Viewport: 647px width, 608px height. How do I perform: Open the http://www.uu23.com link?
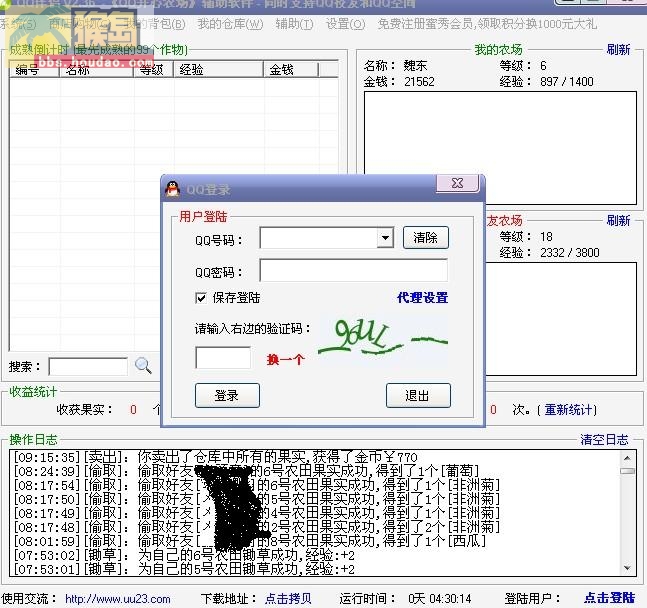[x=118, y=599]
